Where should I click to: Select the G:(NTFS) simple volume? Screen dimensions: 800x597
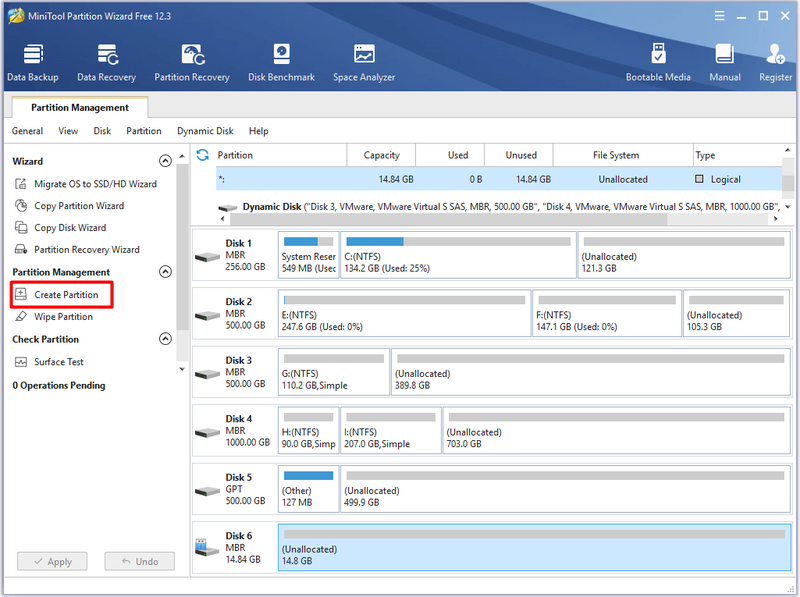coord(334,372)
